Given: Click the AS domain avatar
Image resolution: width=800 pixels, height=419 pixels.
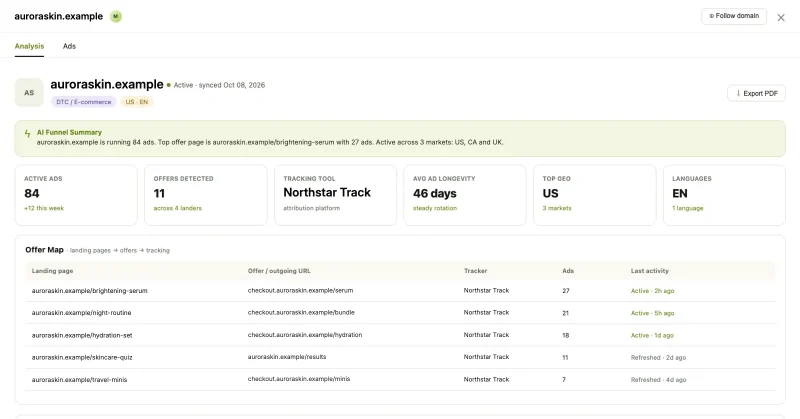Looking at the screenshot, I should (x=29, y=92).
